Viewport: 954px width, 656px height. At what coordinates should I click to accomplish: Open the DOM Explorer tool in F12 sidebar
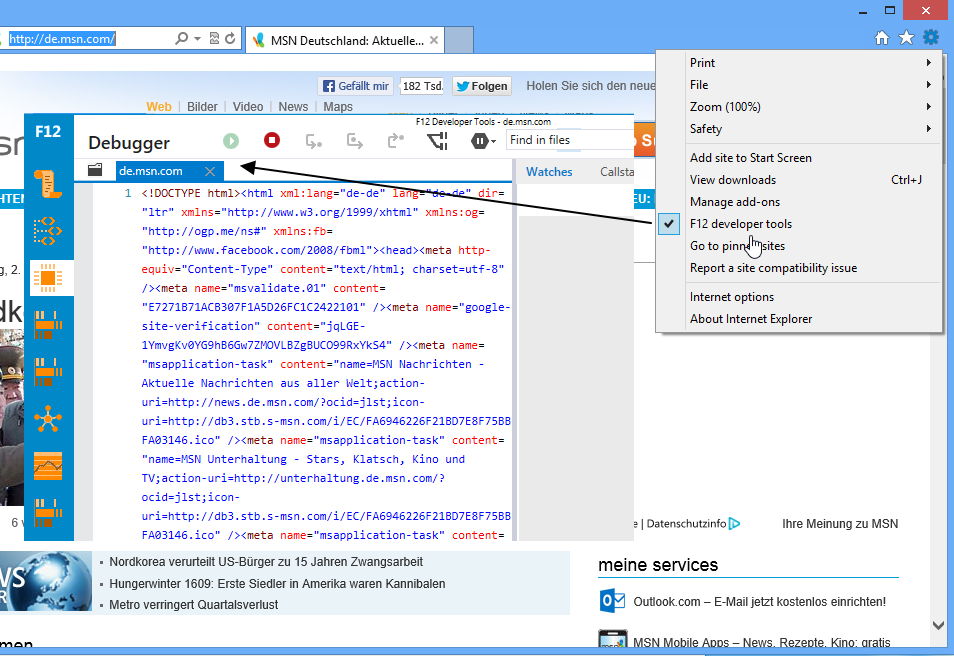[x=48, y=184]
